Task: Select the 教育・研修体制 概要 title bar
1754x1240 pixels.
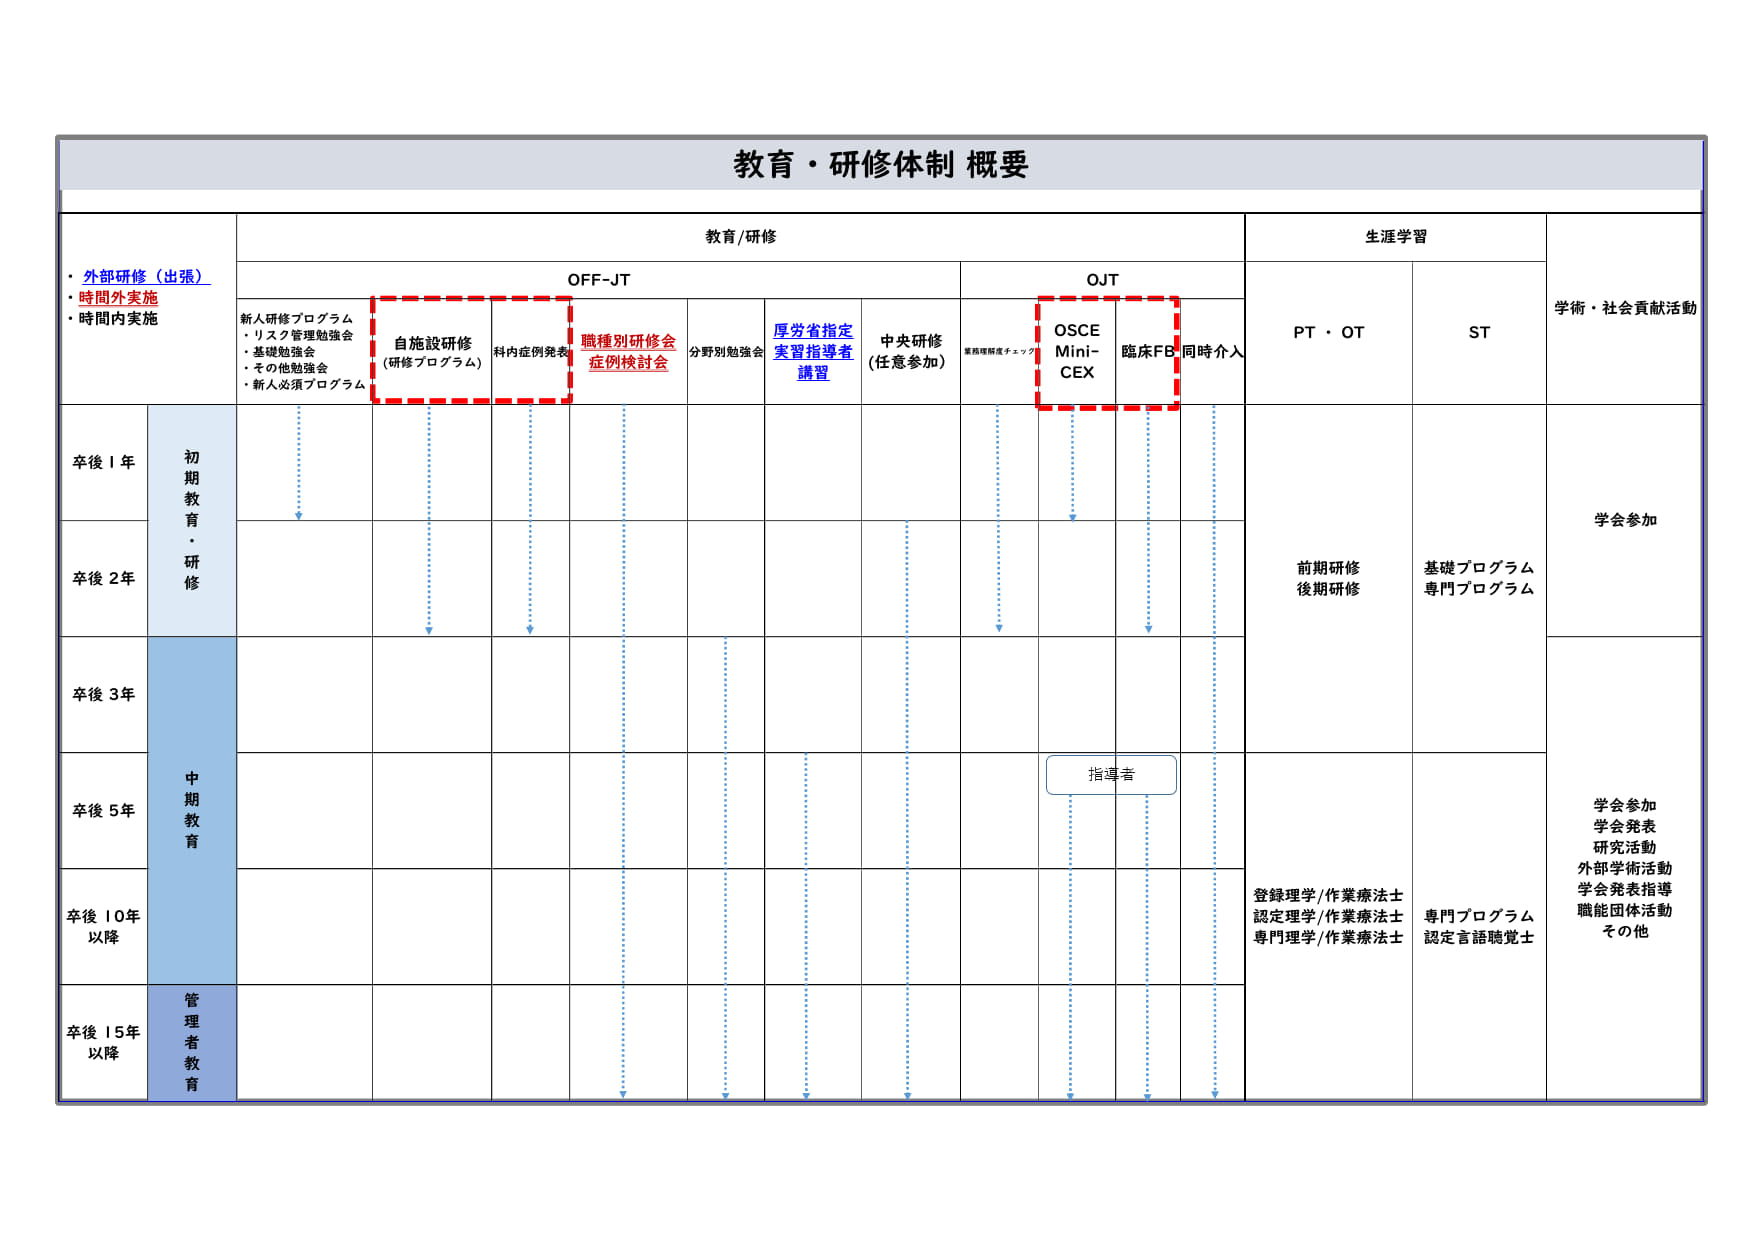Action: pos(880,165)
